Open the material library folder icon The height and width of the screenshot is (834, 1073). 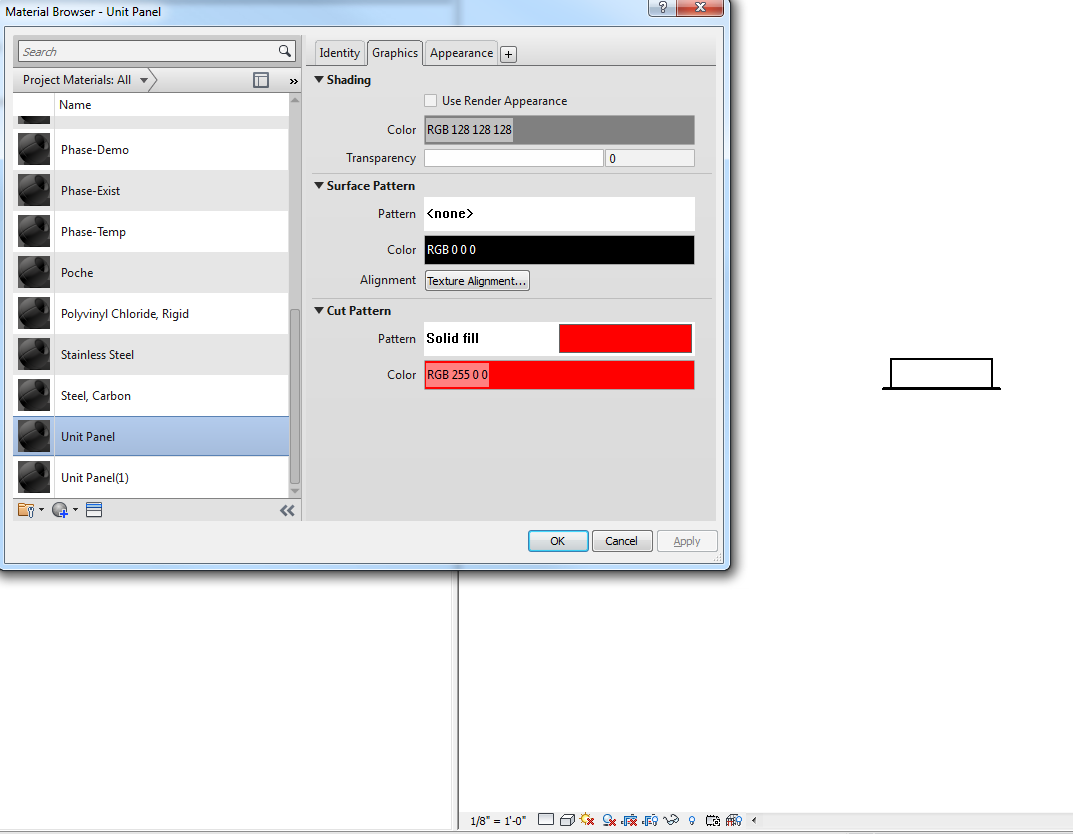pos(26,510)
